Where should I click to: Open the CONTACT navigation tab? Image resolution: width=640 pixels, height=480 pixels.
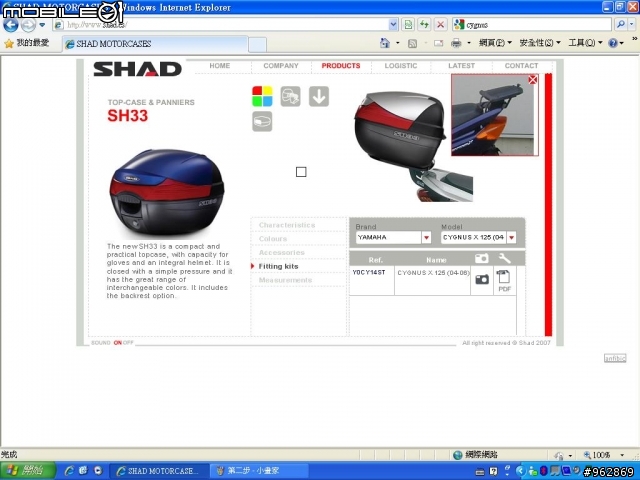click(521, 66)
